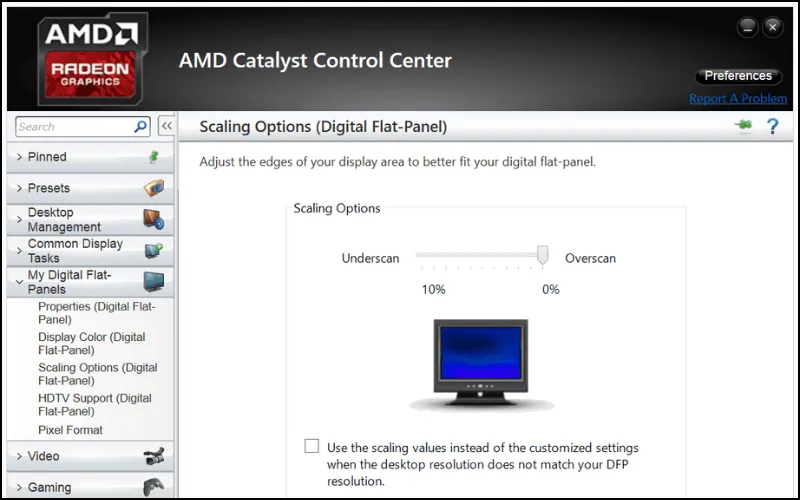
Task: Expand the Gaming section chevron
Action: (x=19, y=487)
